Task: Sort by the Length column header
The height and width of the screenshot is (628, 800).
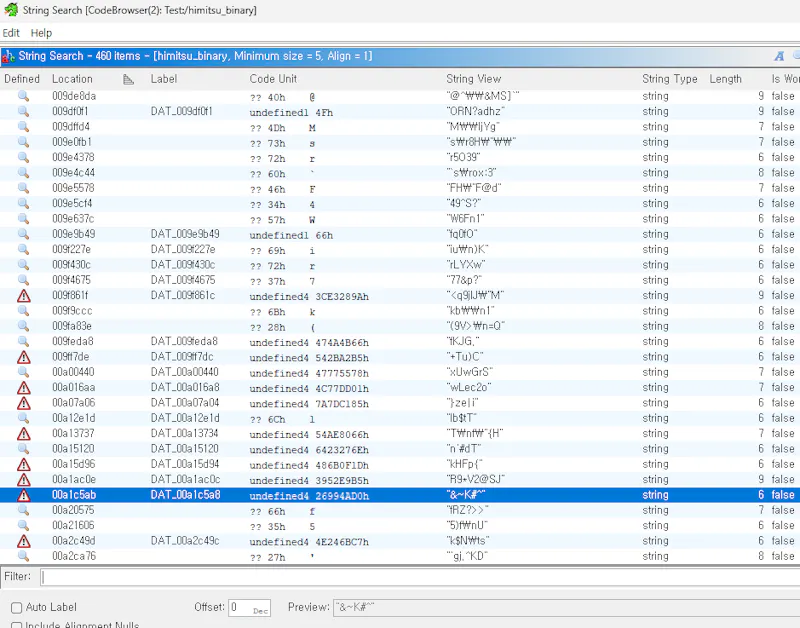Action: [725, 79]
